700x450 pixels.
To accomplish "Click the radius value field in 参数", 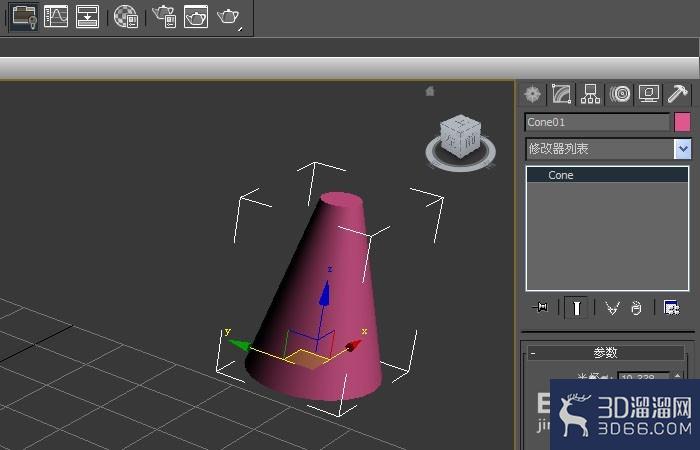I will [x=643, y=376].
